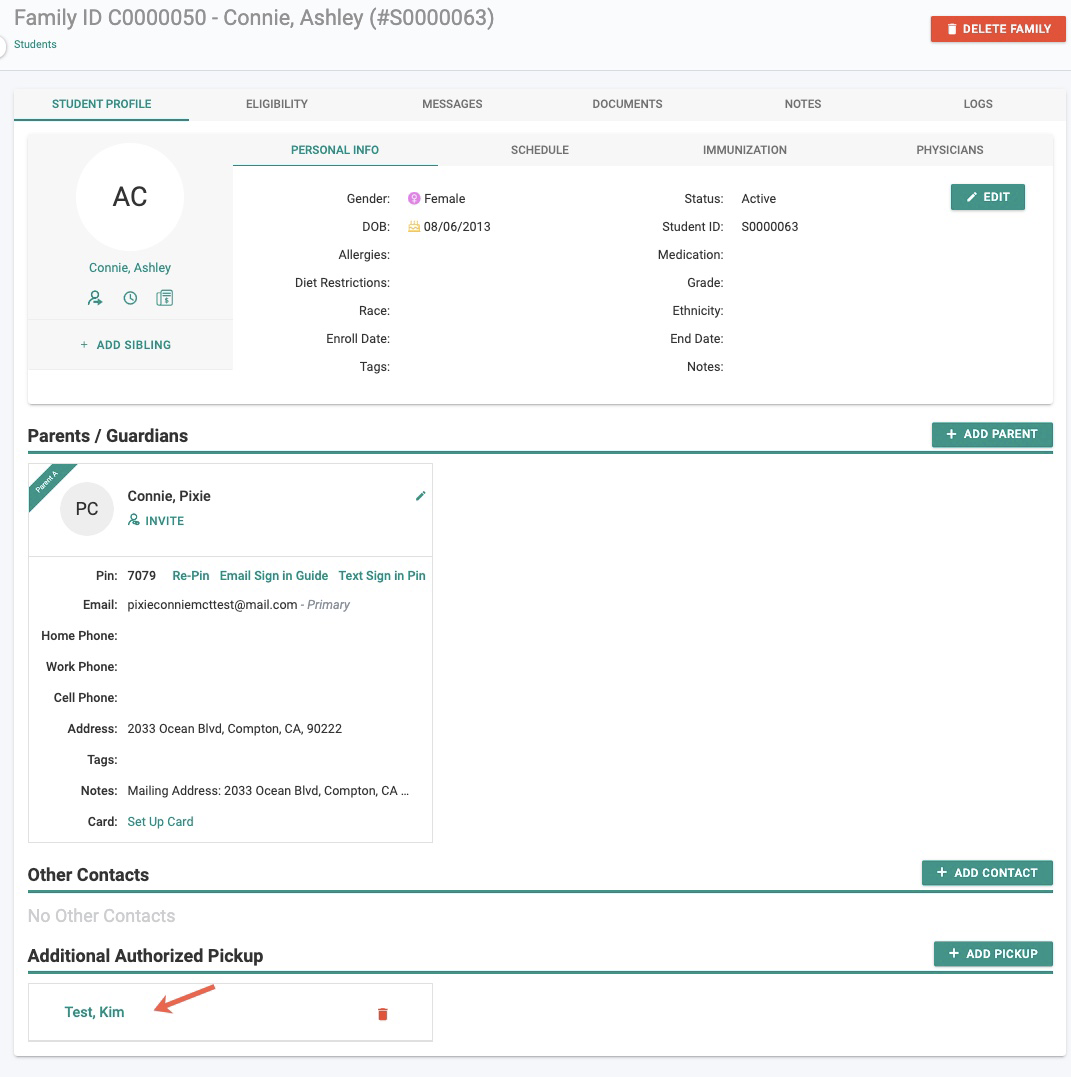Image resolution: width=1071 pixels, height=1077 pixels.
Task: Open Set Up Card for Connie, Pixie
Action: [x=160, y=821]
